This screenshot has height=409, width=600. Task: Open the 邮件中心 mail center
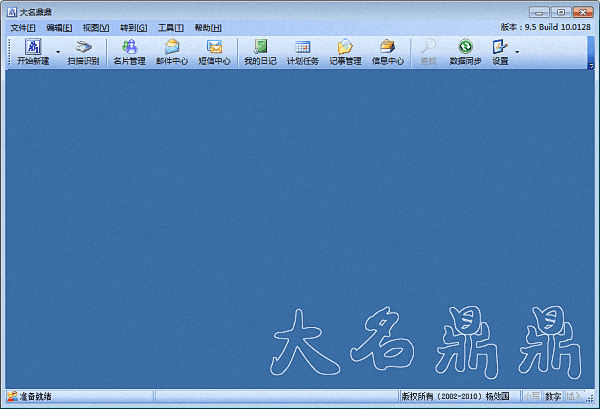[172, 47]
